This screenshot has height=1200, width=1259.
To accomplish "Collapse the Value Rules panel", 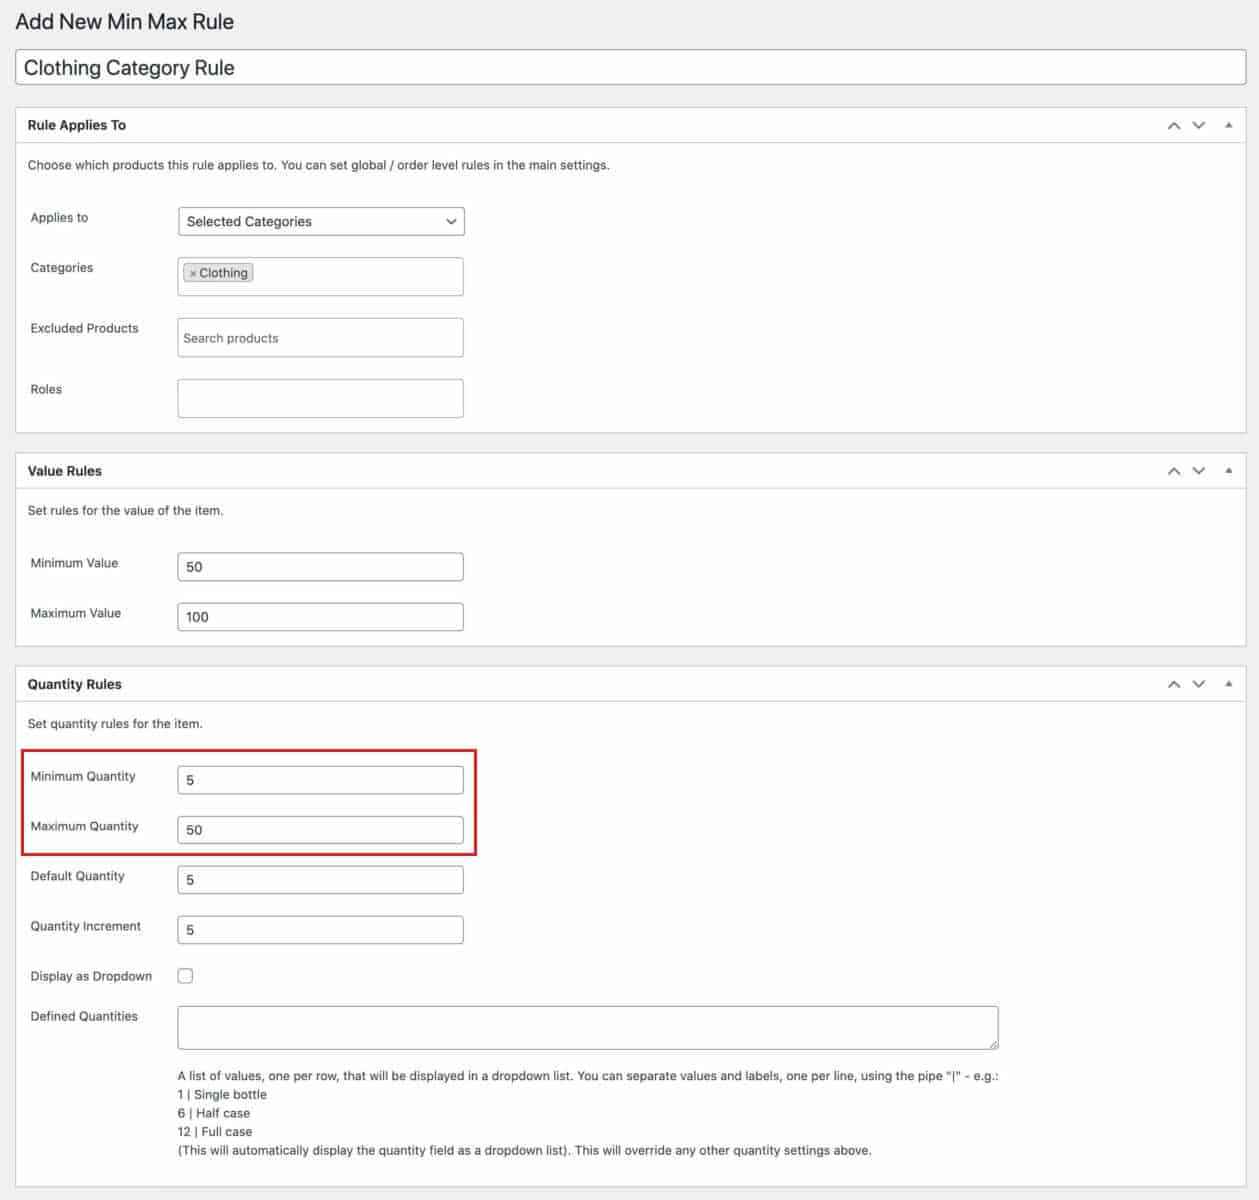I will tap(1229, 470).
